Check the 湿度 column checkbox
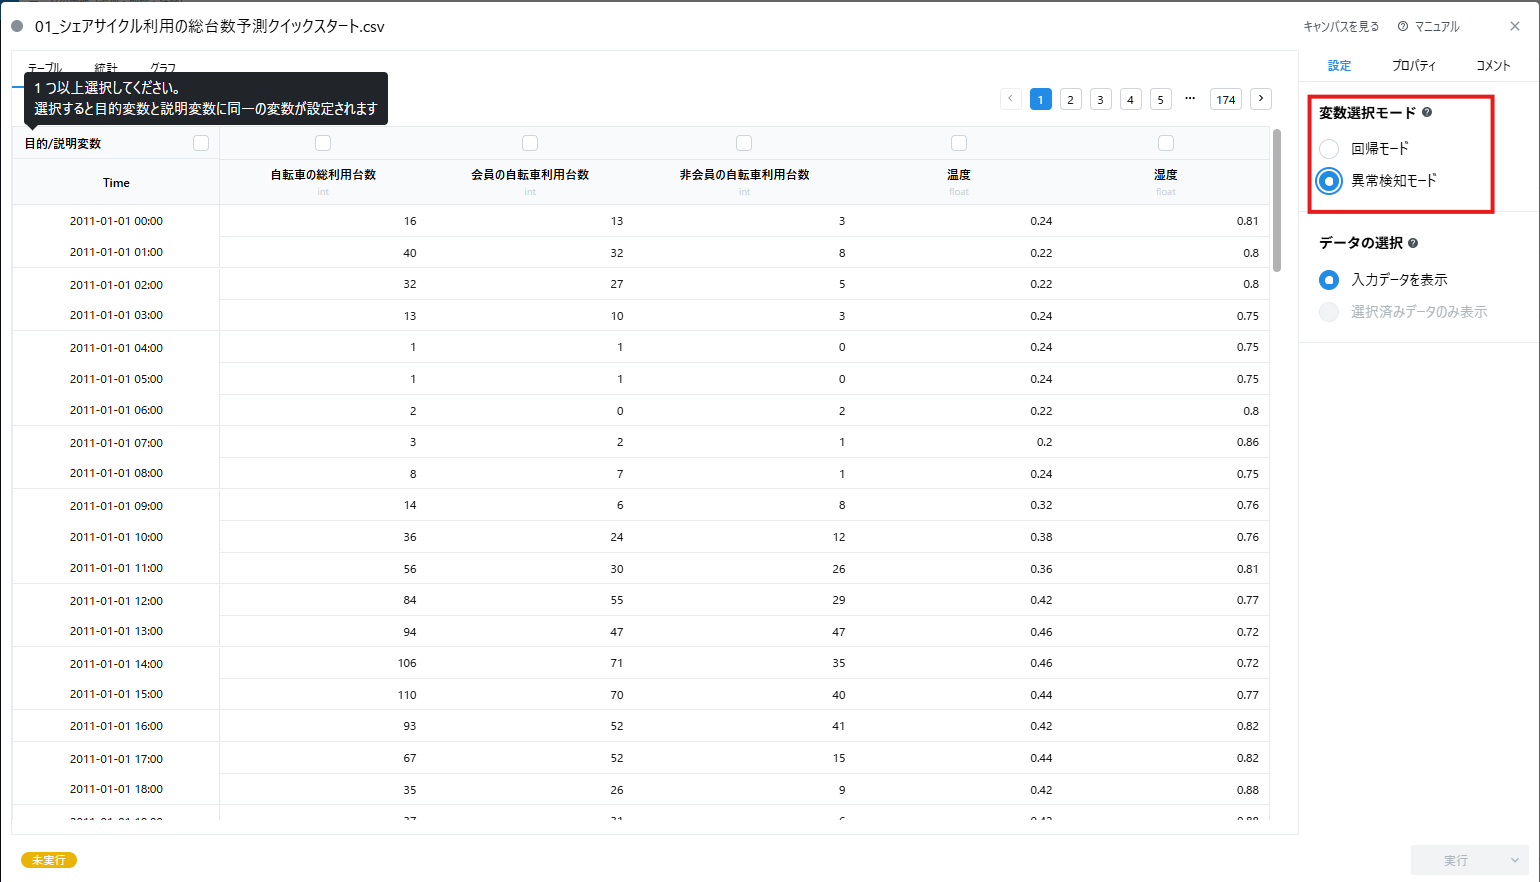Viewport: 1540px width, 882px height. pyautogui.click(x=1166, y=143)
